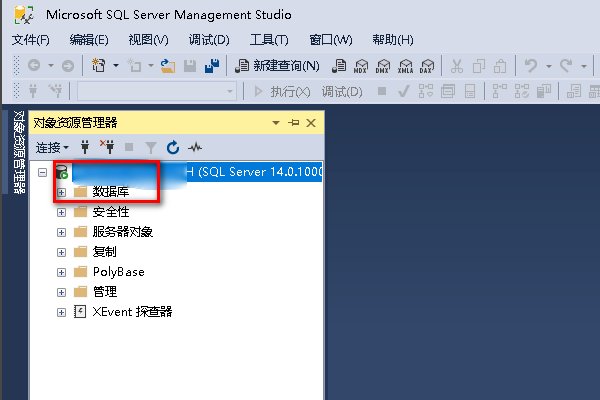Close the 对象资源管理器 panel
Screen dimensions: 600x400
click(x=311, y=123)
